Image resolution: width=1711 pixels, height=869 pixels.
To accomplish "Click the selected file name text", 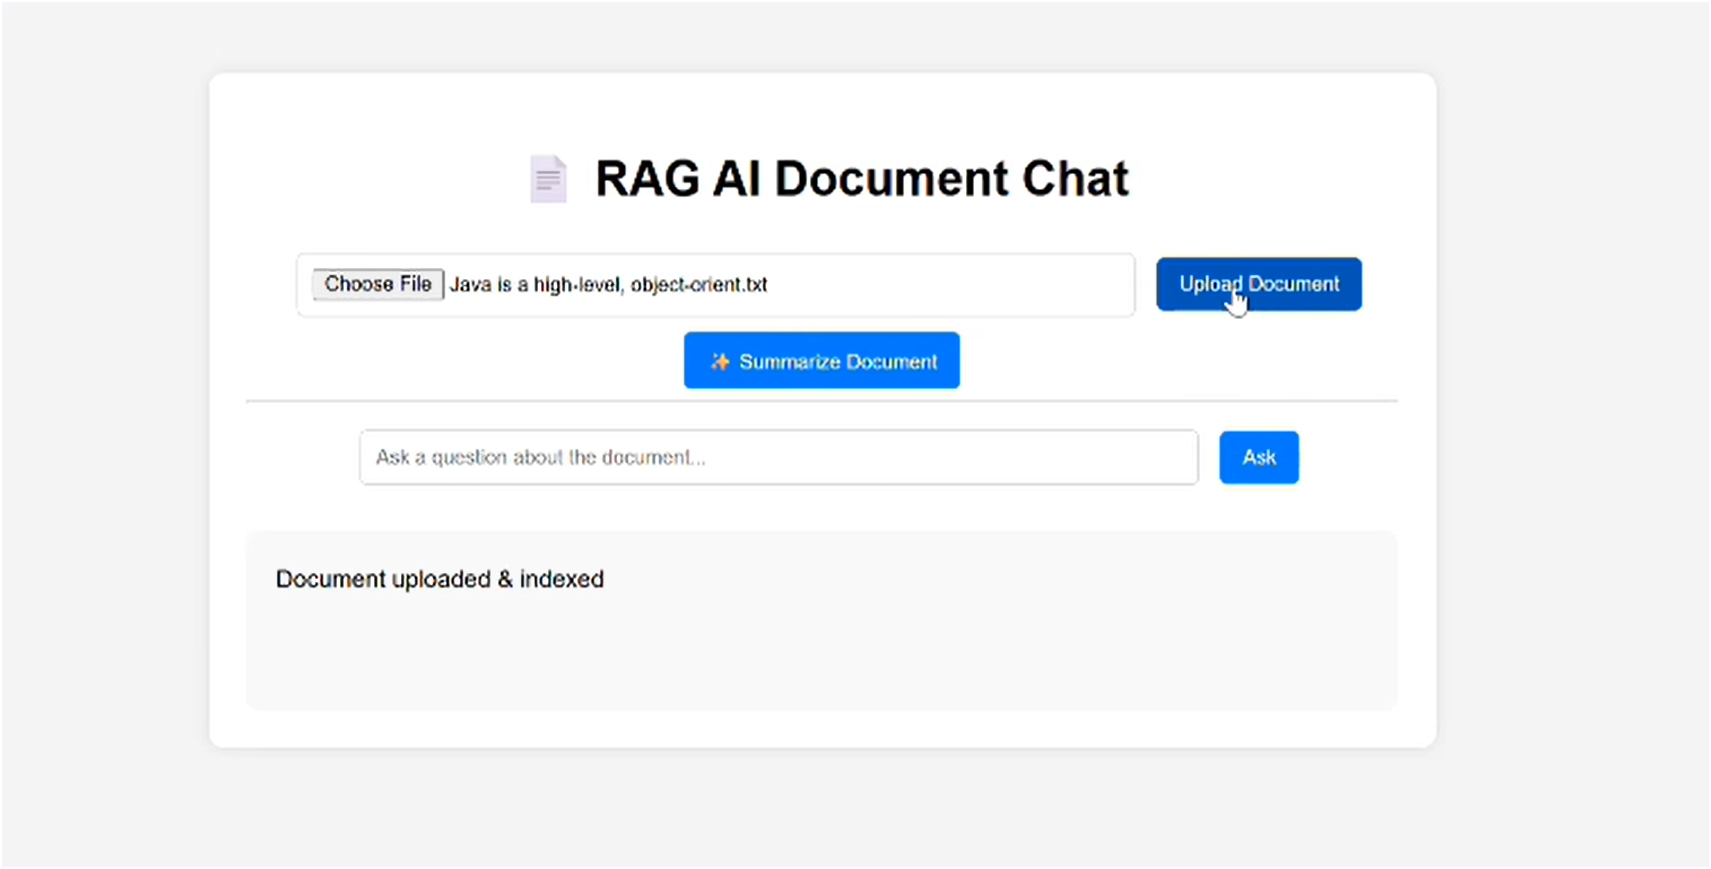I will (x=608, y=285).
